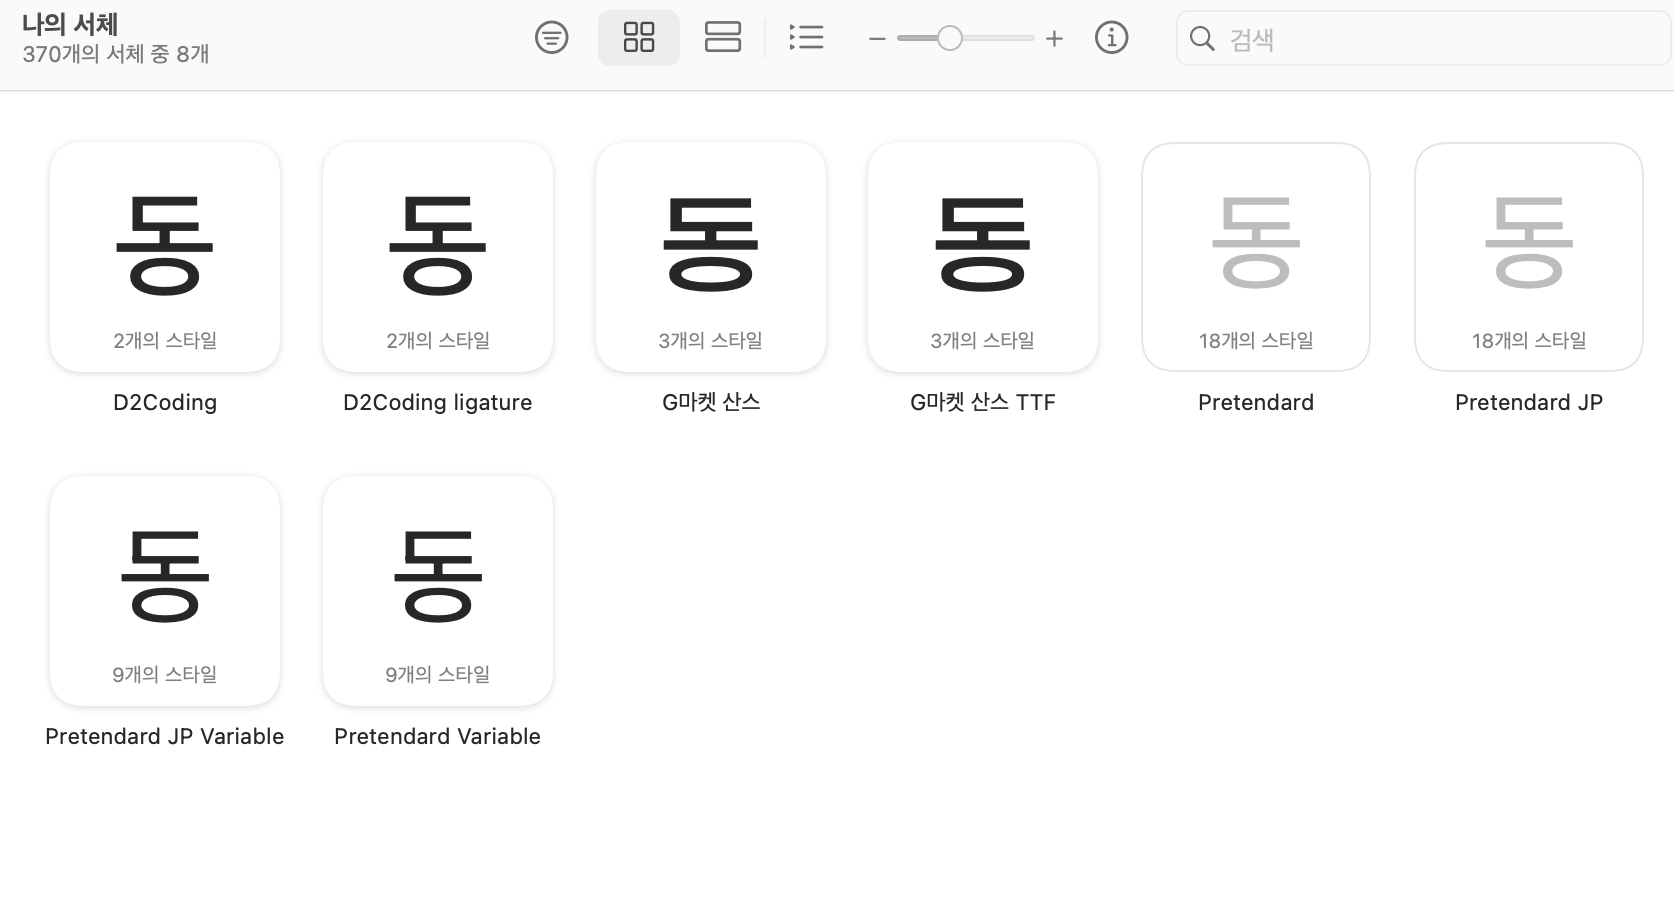Click the 나의 서체 collection title
This screenshot has width=1674, height=898.
click(70, 24)
